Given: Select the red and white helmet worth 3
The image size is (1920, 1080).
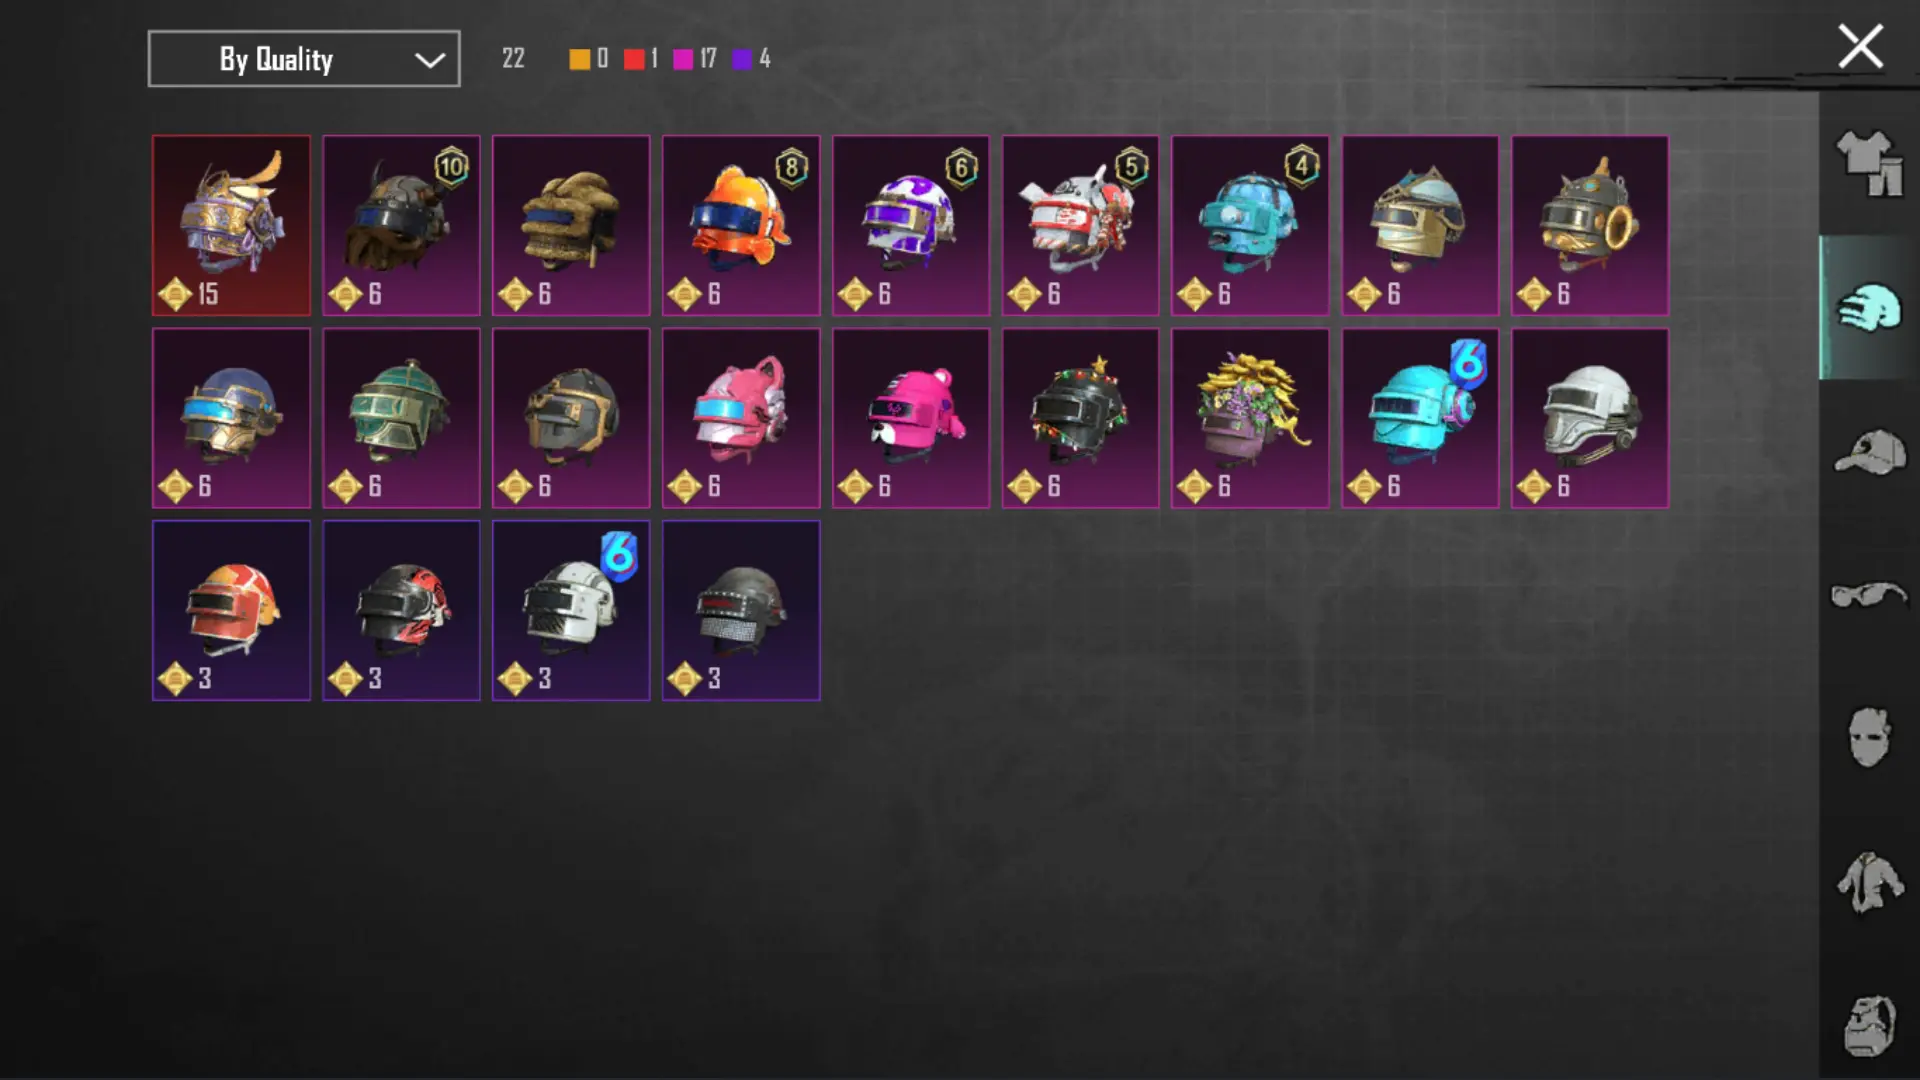Looking at the screenshot, I should 231,610.
